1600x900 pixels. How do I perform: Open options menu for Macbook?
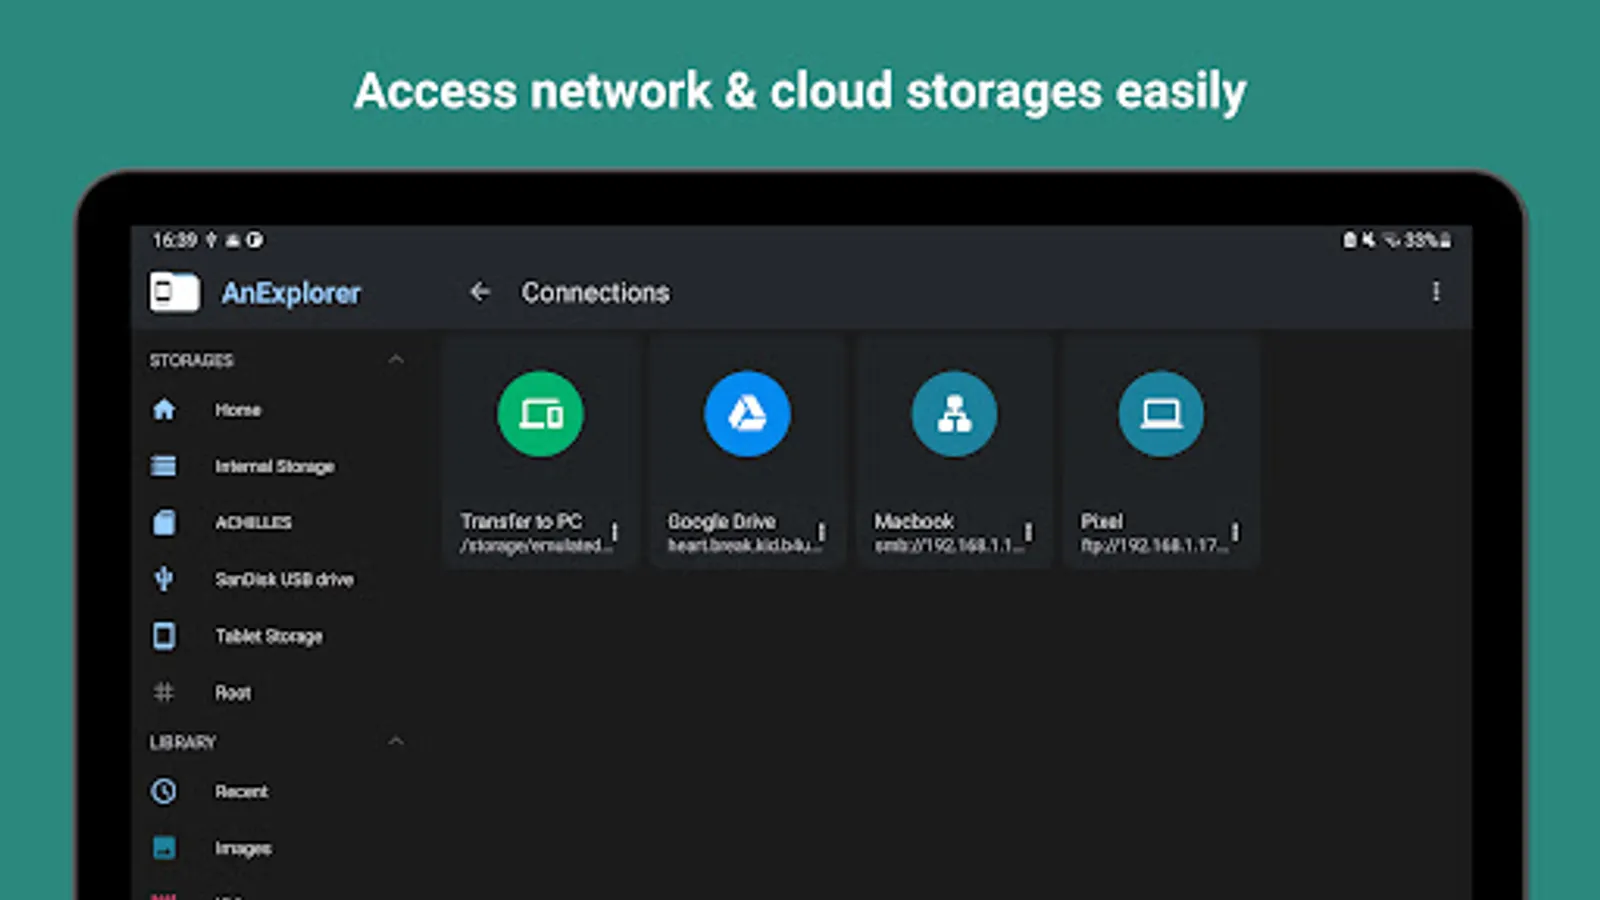pos(1028,532)
